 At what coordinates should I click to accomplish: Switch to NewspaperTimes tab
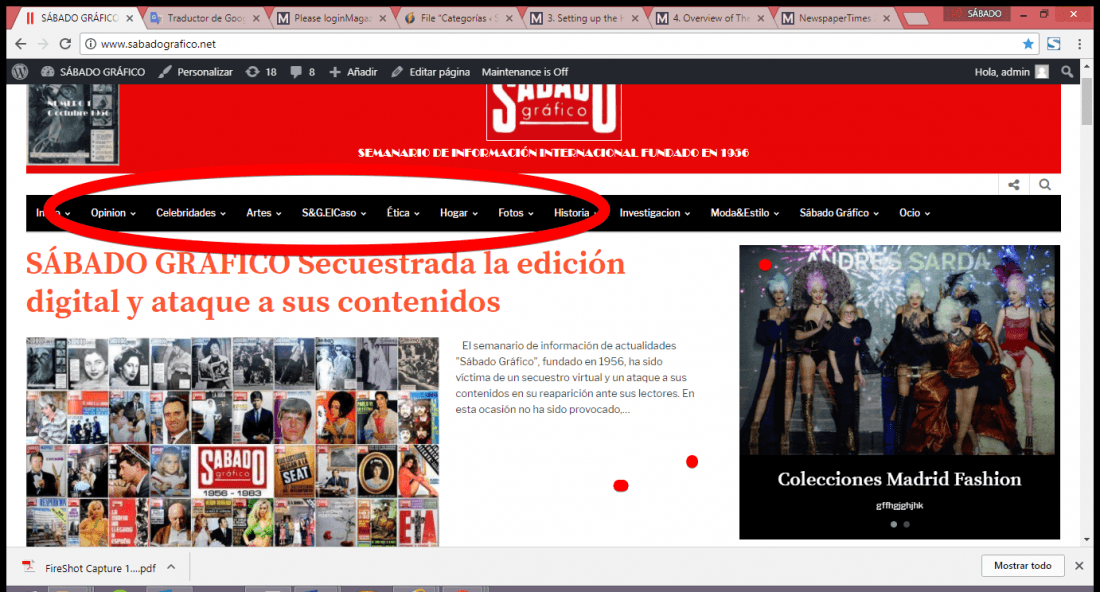click(x=836, y=18)
